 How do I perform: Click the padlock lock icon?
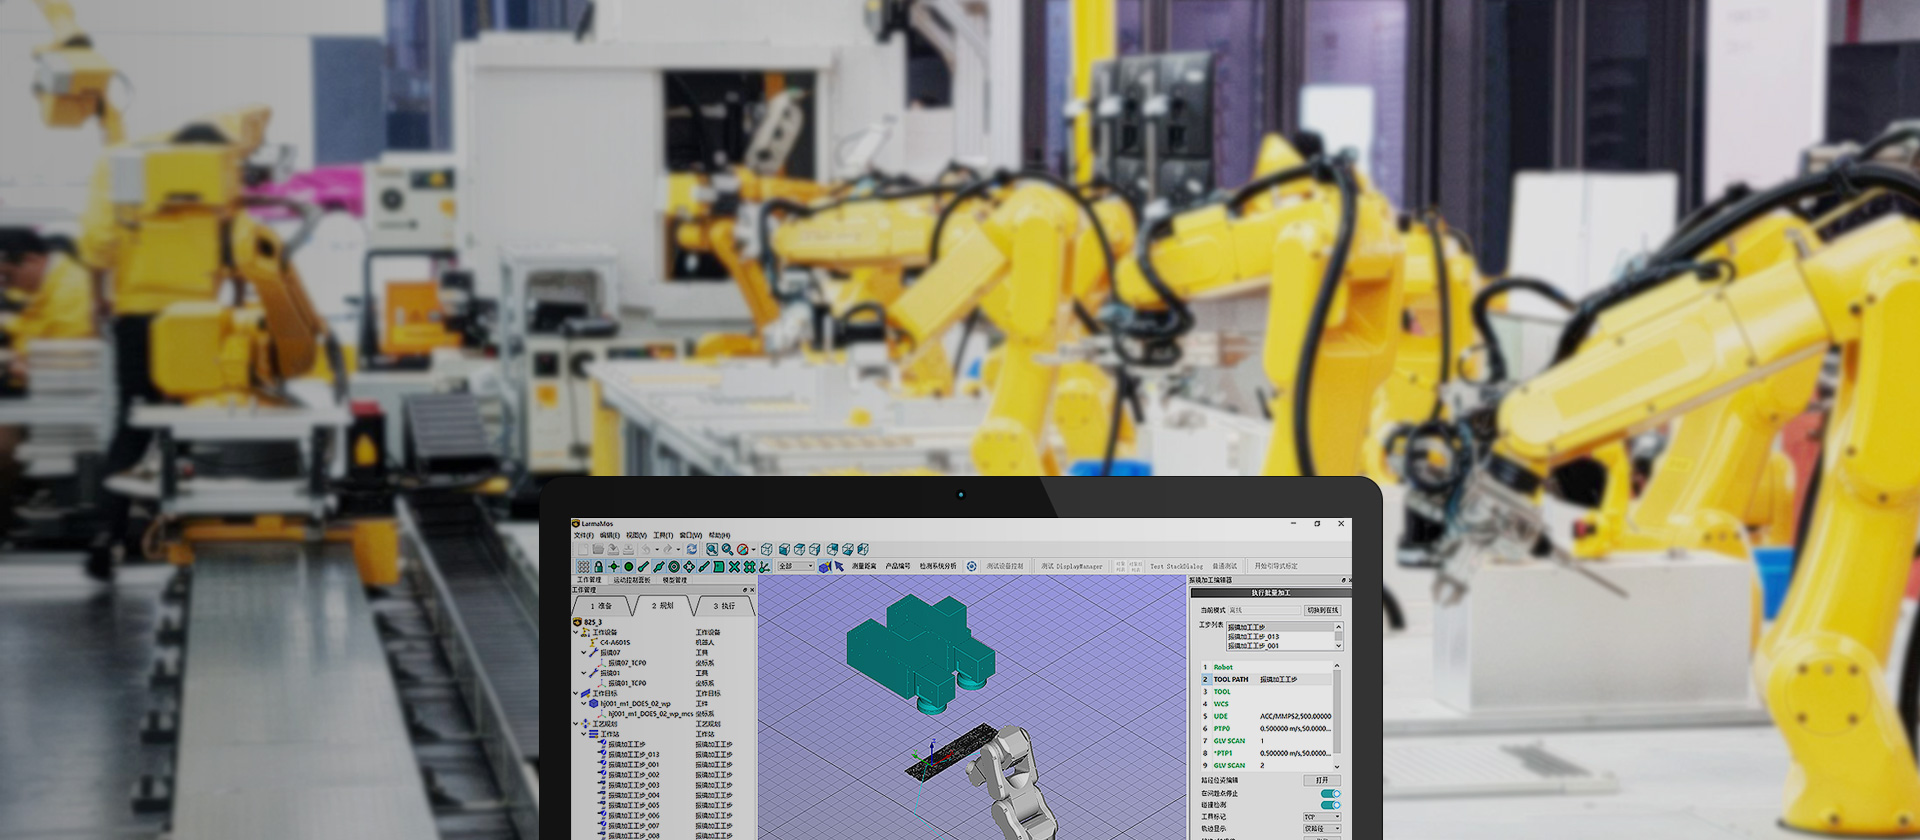coord(598,567)
